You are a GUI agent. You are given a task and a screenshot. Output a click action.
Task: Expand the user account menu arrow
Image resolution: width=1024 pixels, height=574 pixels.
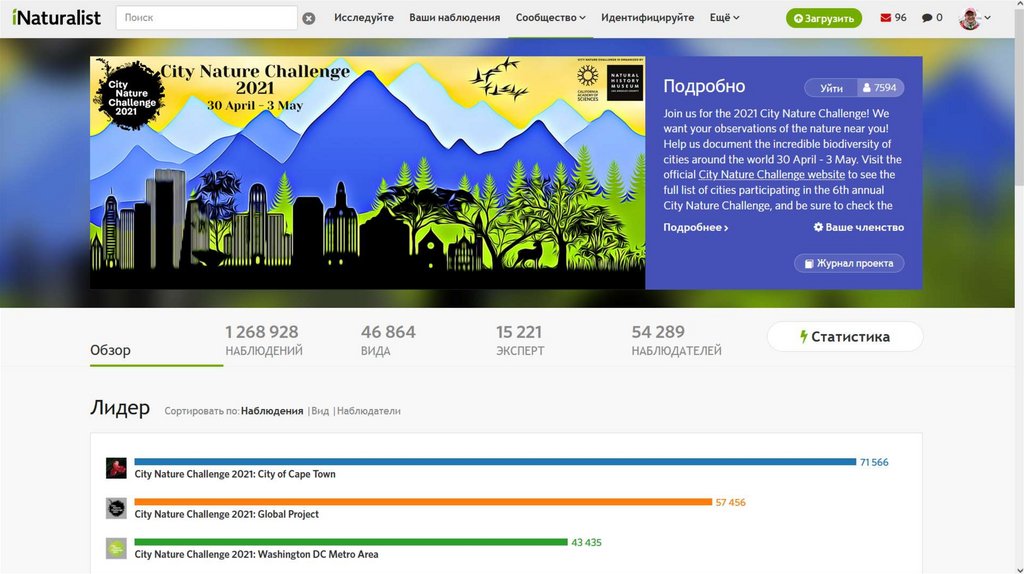(x=987, y=18)
